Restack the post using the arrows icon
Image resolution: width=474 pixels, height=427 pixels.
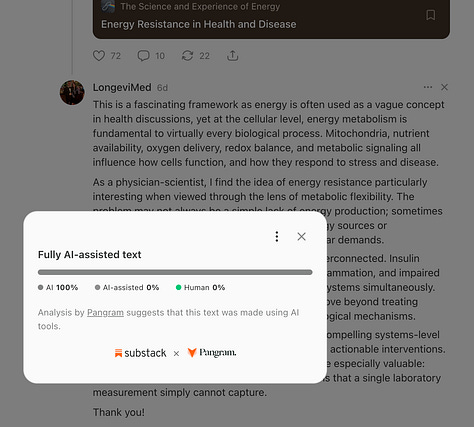pos(187,56)
